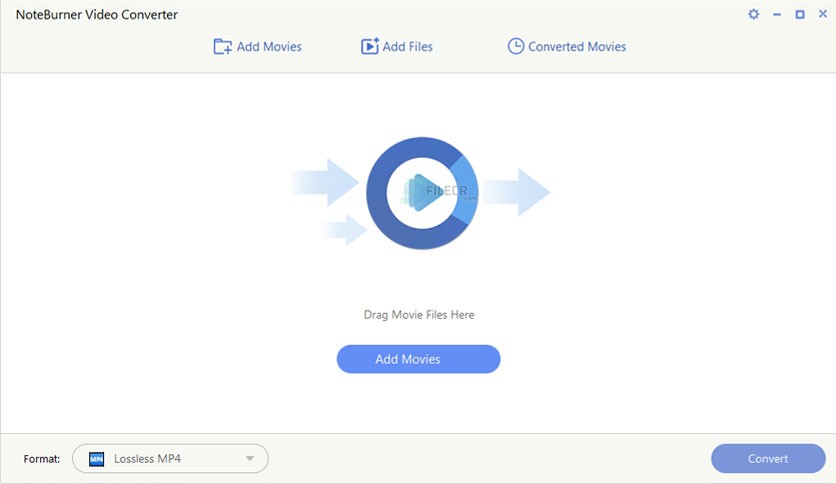
Task: Click the Drag Movie Files Here text
Action: pos(419,315)
